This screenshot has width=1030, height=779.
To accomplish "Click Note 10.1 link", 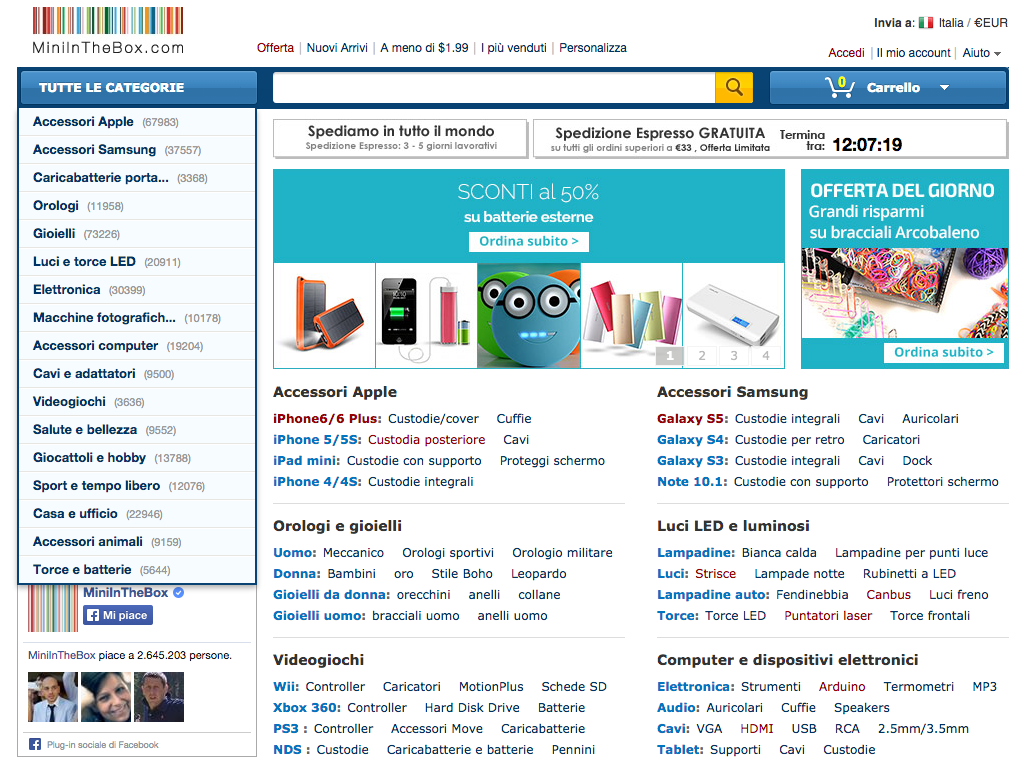I will click(692, 482).
